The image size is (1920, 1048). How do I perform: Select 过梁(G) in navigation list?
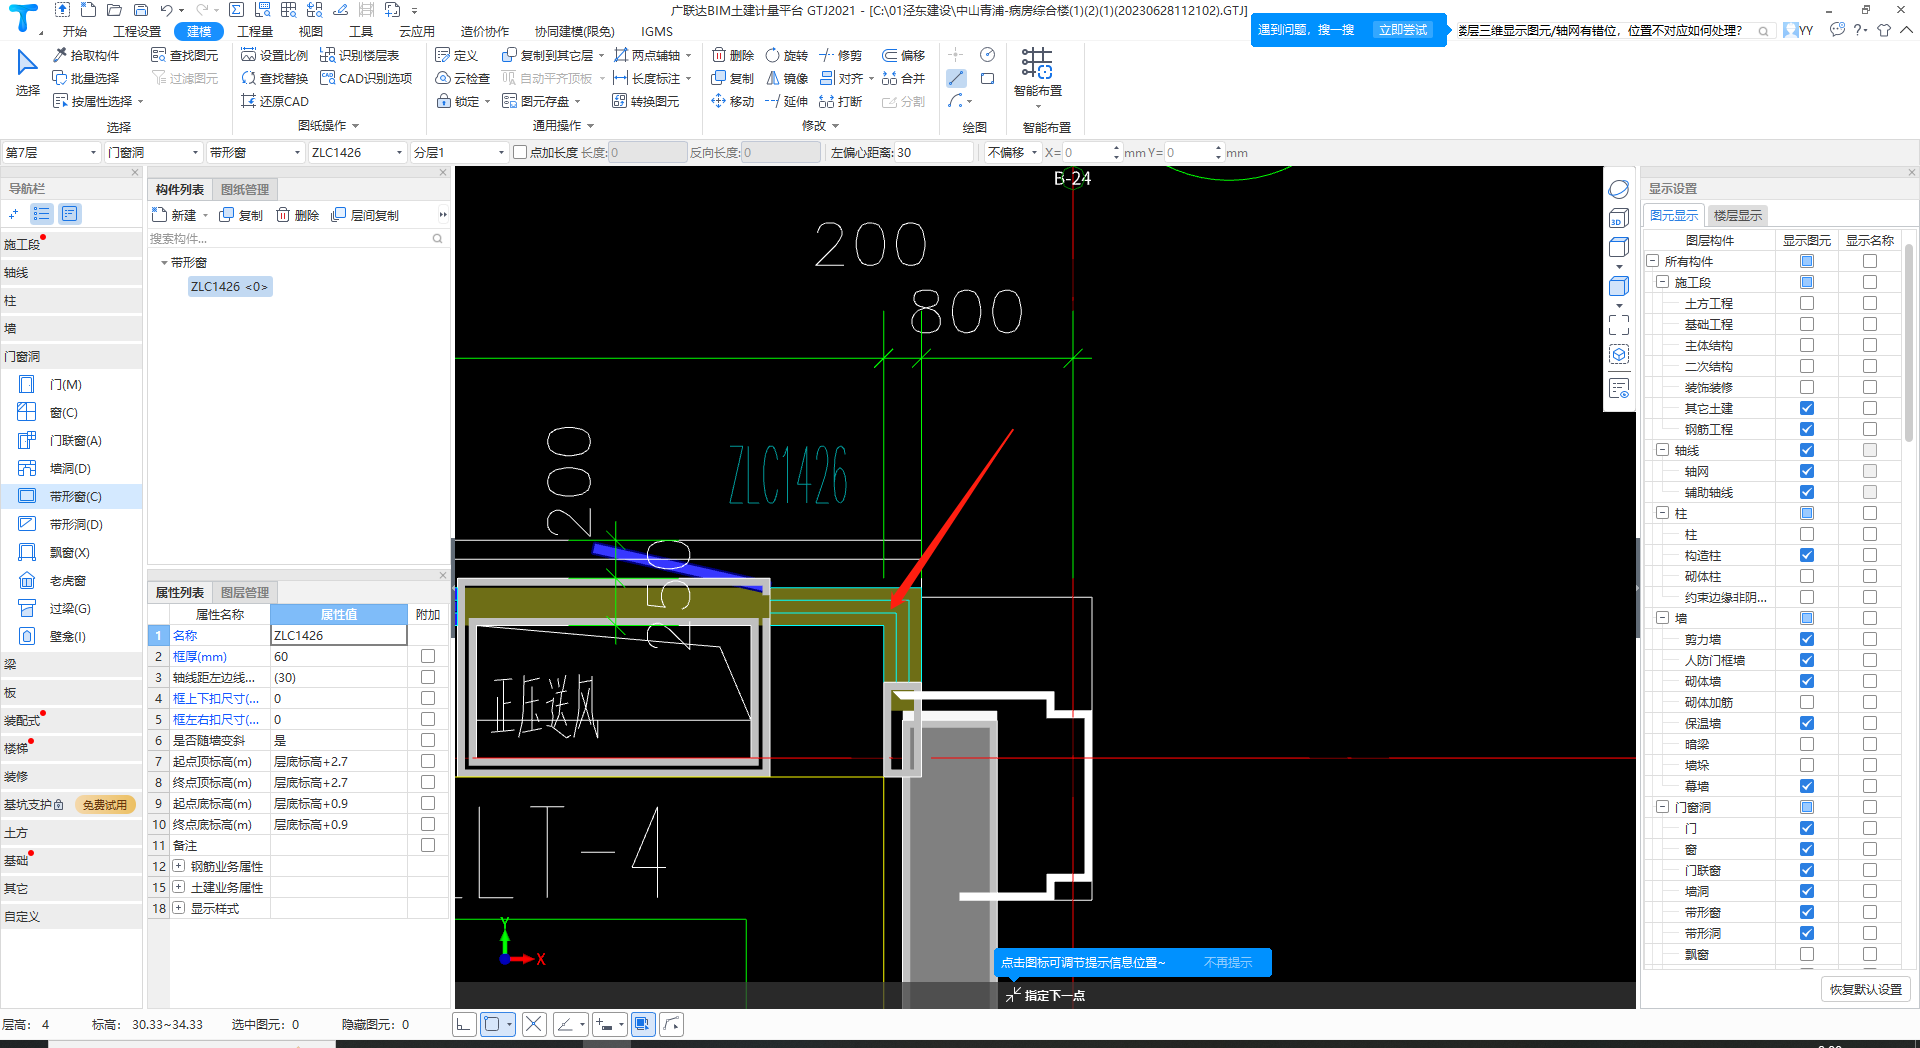point(71,608)
